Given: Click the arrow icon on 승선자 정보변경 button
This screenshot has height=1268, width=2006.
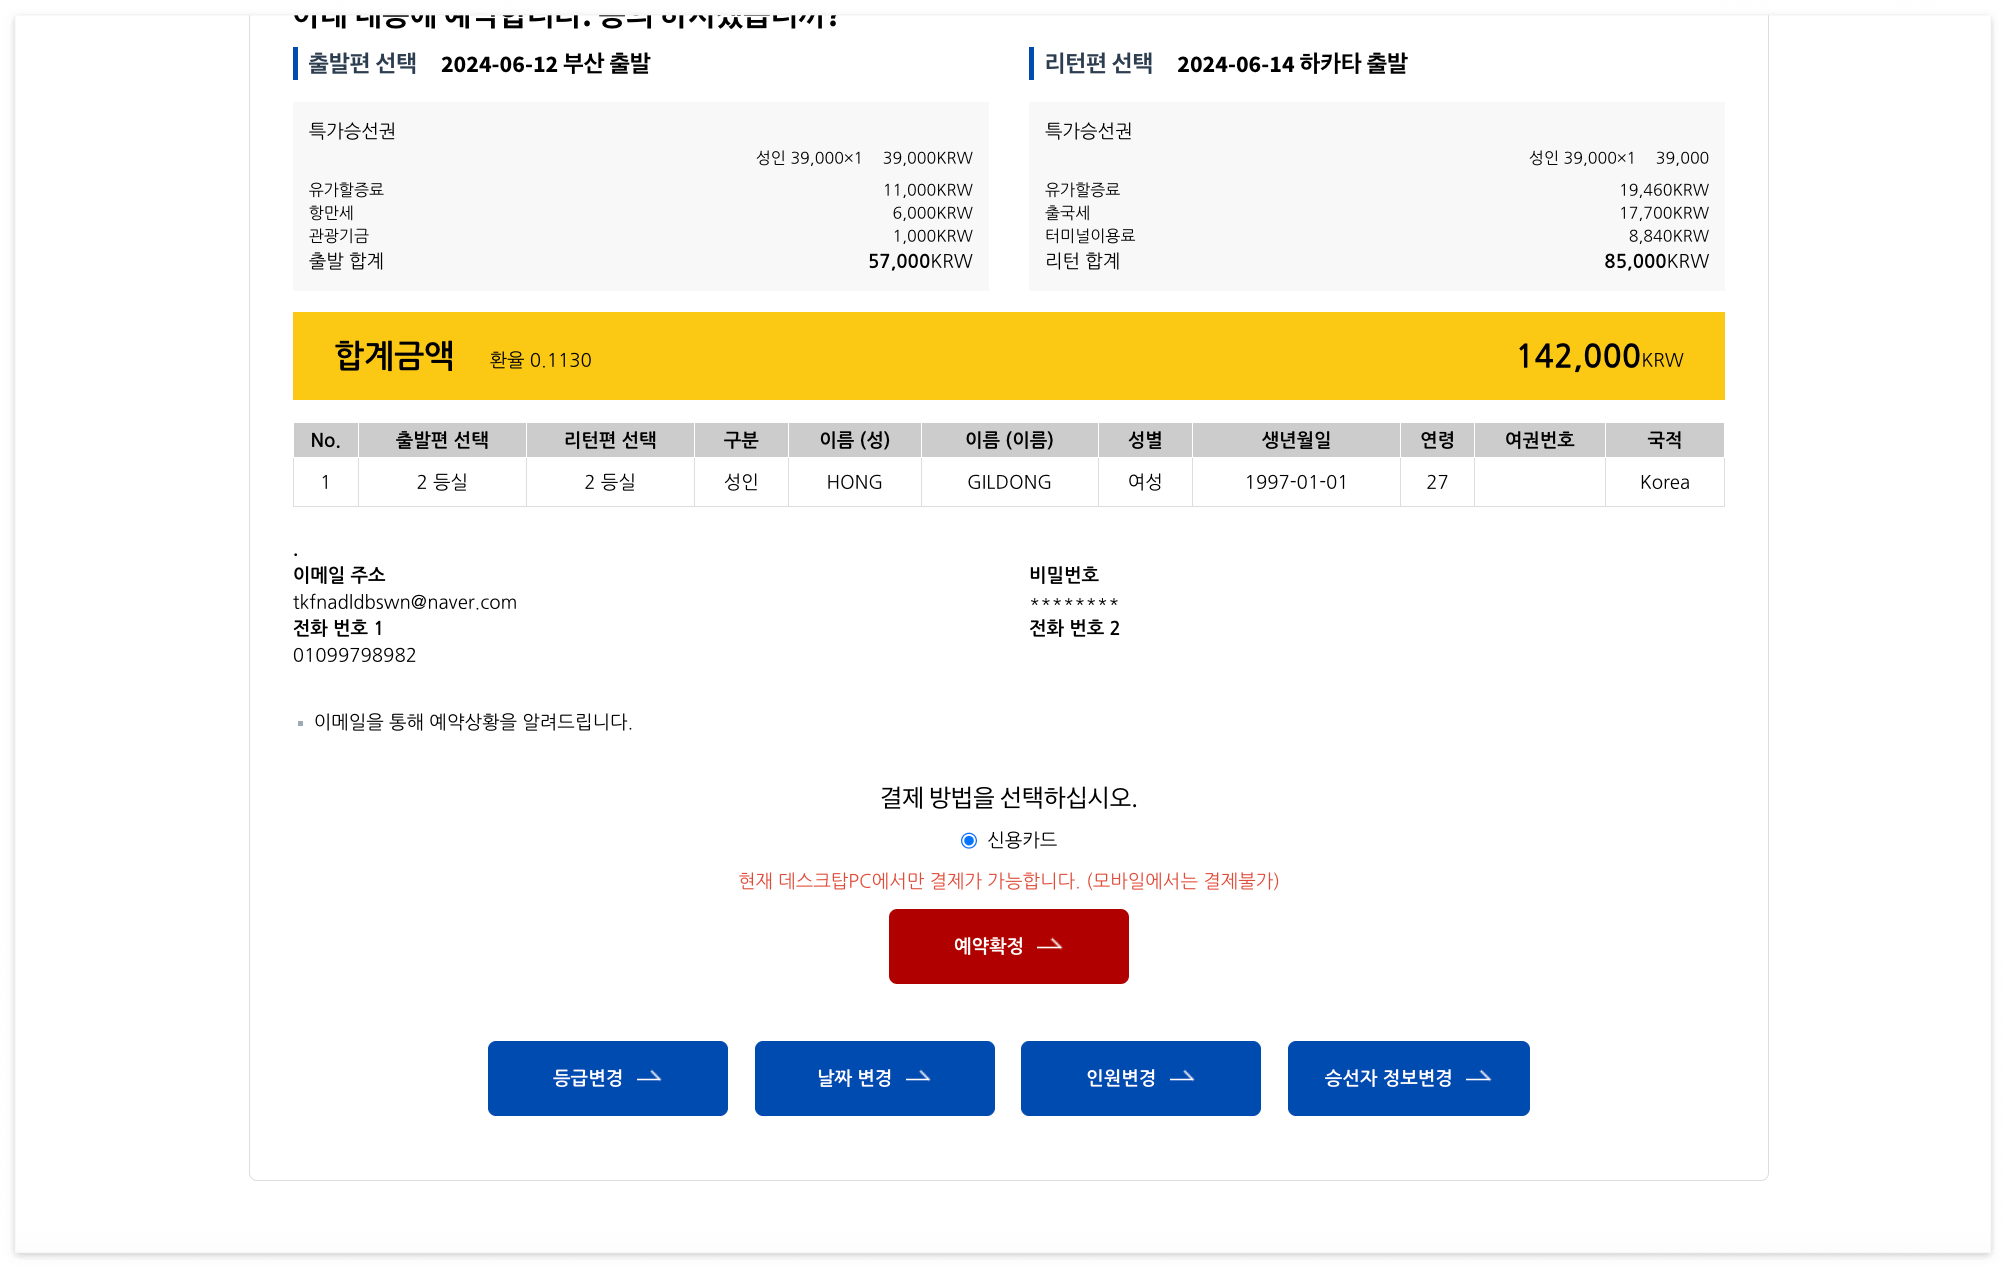Looking at the screenshot, I should click(1481, 1078).
